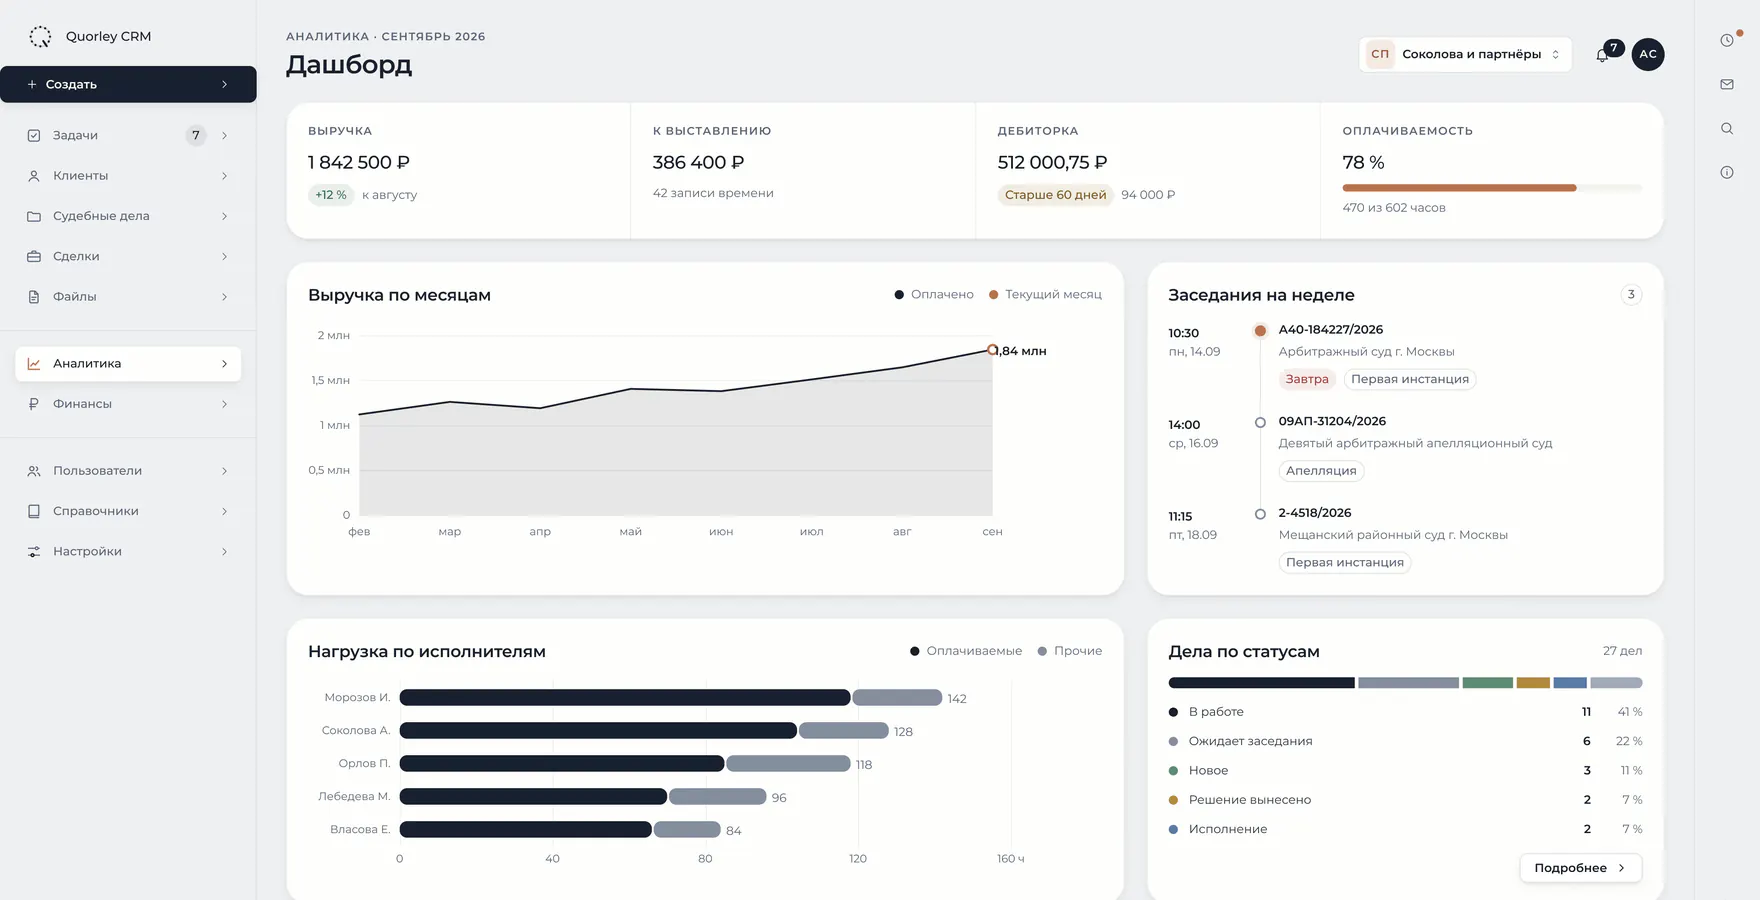The width and height of the screenshot is (1760, 900).
Task: Click the Оплачиваемость progress bar
Action: [1492, 188]
